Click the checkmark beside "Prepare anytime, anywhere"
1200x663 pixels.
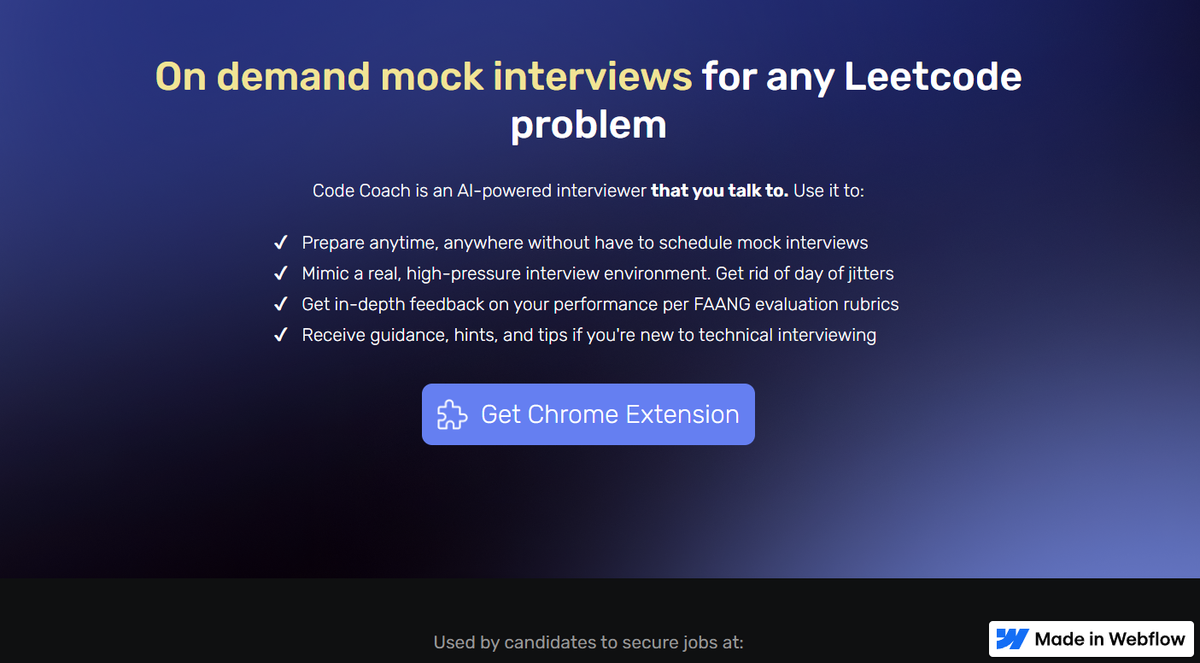[x=281, y=243]
